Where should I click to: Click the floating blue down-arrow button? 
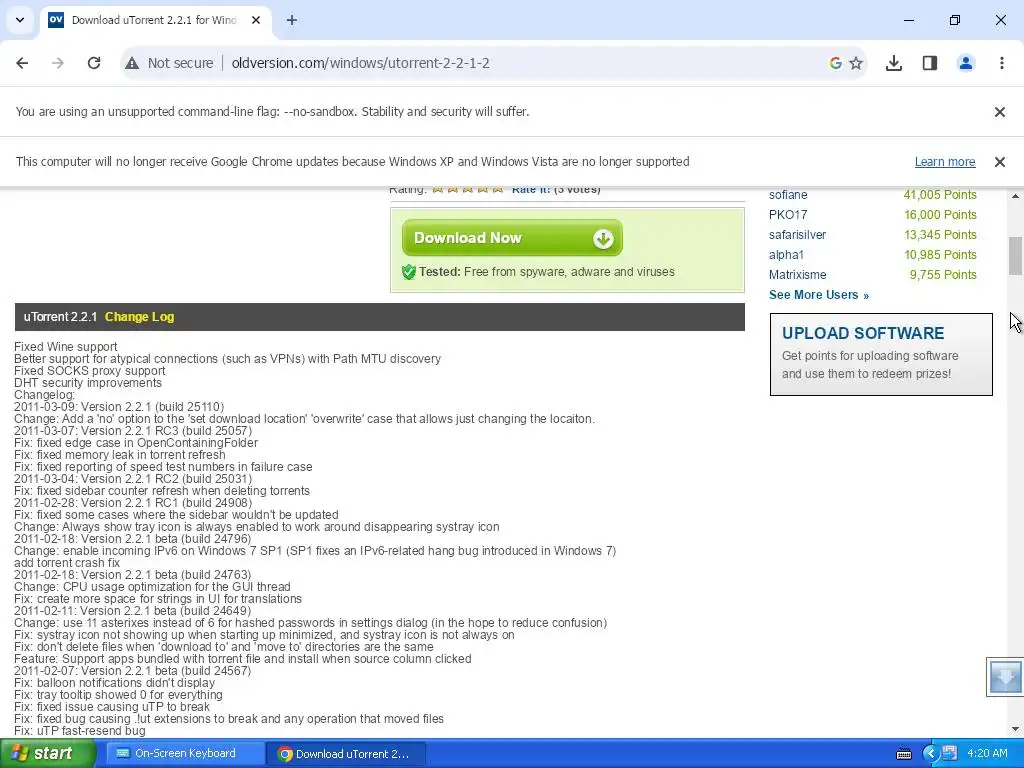(1005, 677)
